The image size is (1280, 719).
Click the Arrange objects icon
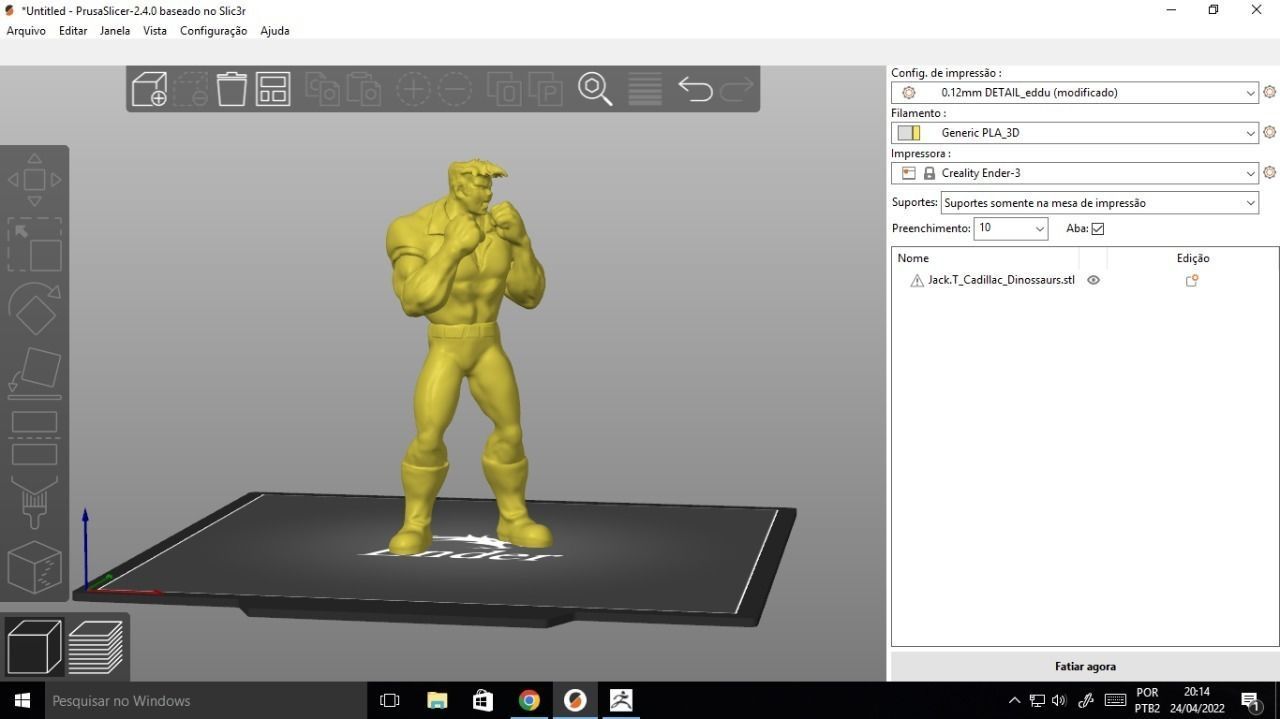[x=273, y=89]
